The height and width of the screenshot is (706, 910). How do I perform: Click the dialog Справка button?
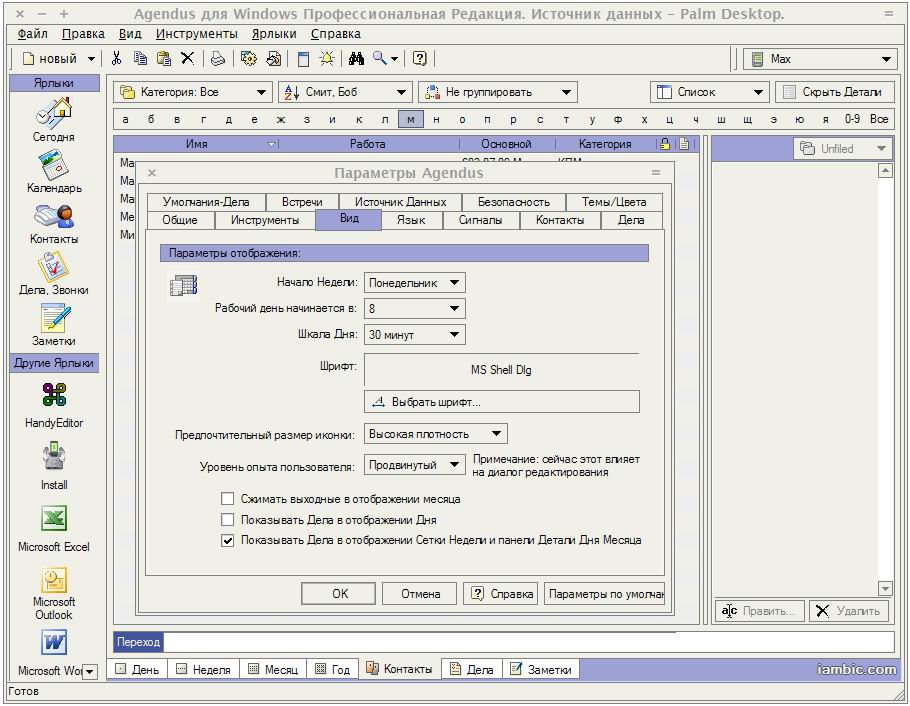pos(501,593)
